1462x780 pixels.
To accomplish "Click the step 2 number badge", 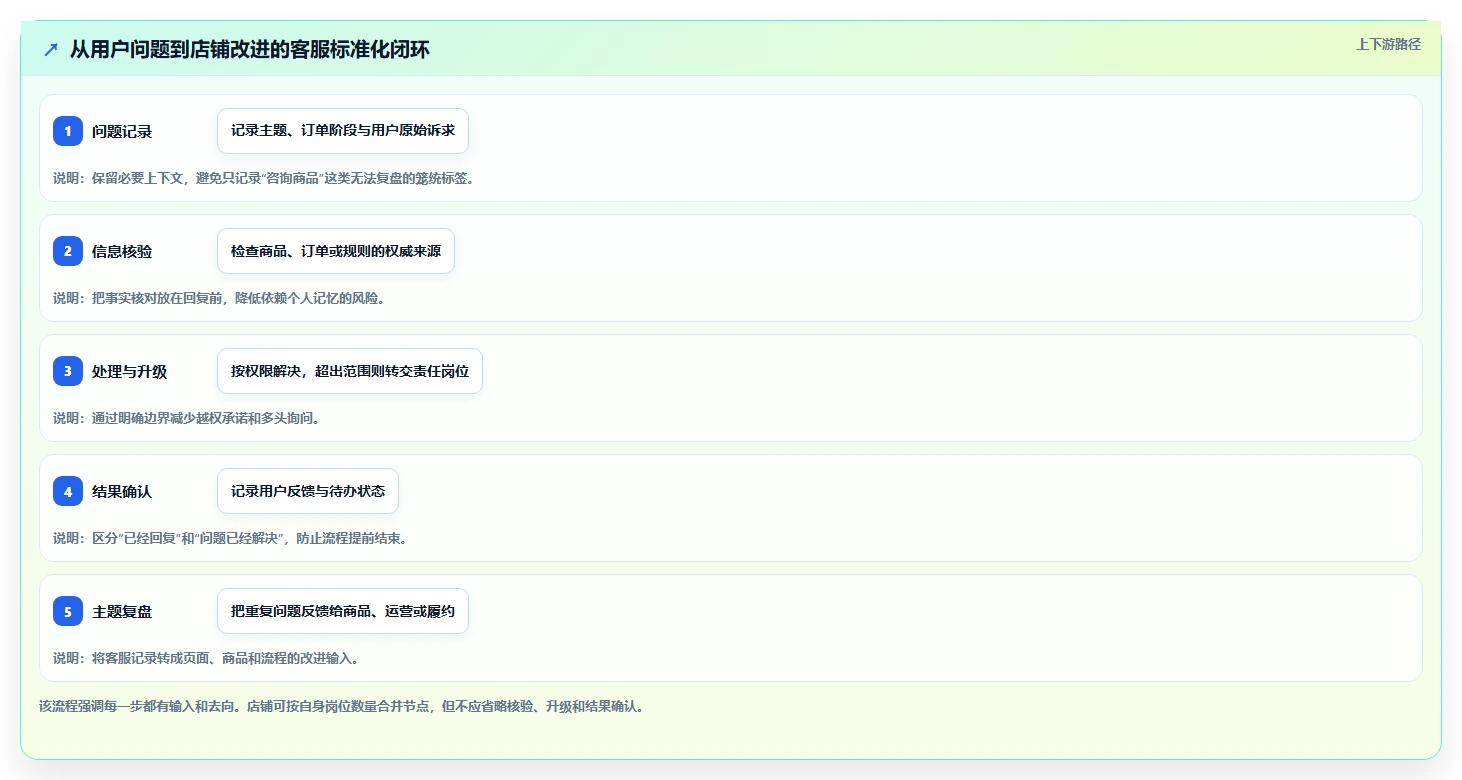I will (x=68, y=251).
